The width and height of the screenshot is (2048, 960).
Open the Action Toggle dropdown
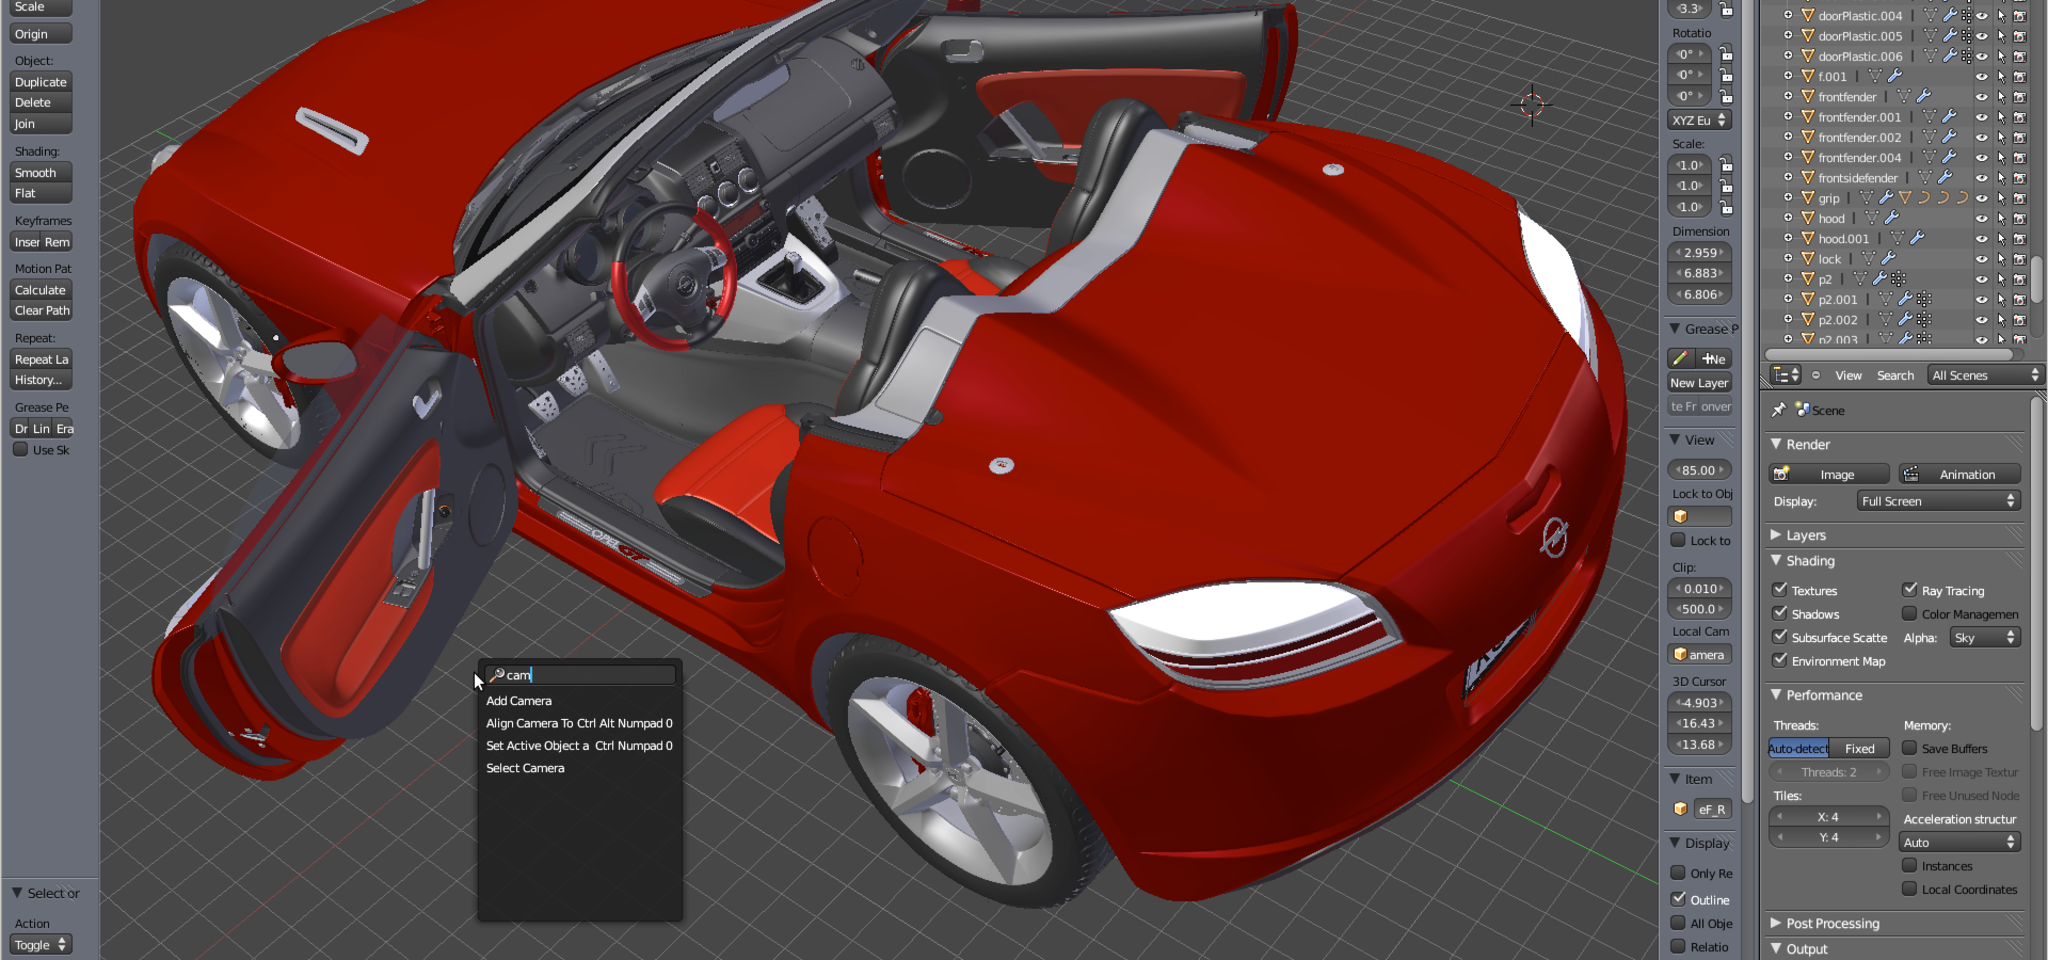[x=41, y=944]
